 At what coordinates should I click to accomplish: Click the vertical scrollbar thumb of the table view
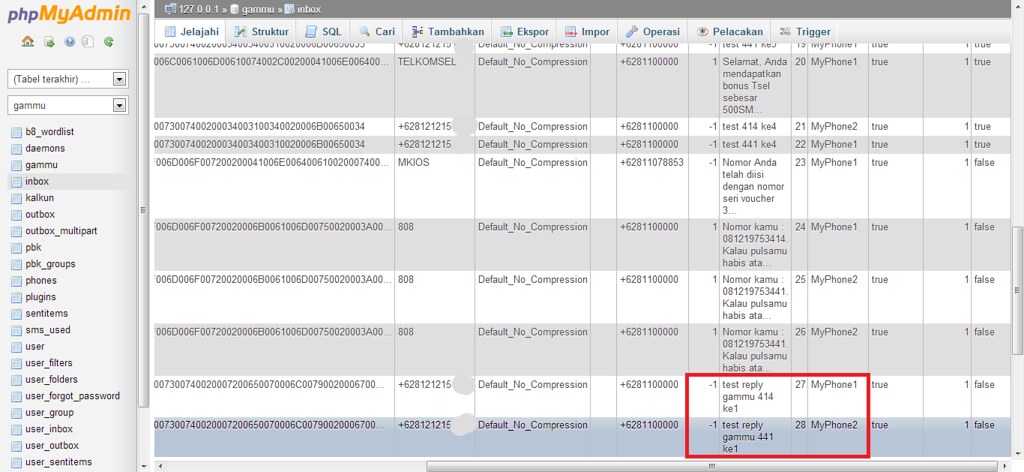[x=1017, y=291]
